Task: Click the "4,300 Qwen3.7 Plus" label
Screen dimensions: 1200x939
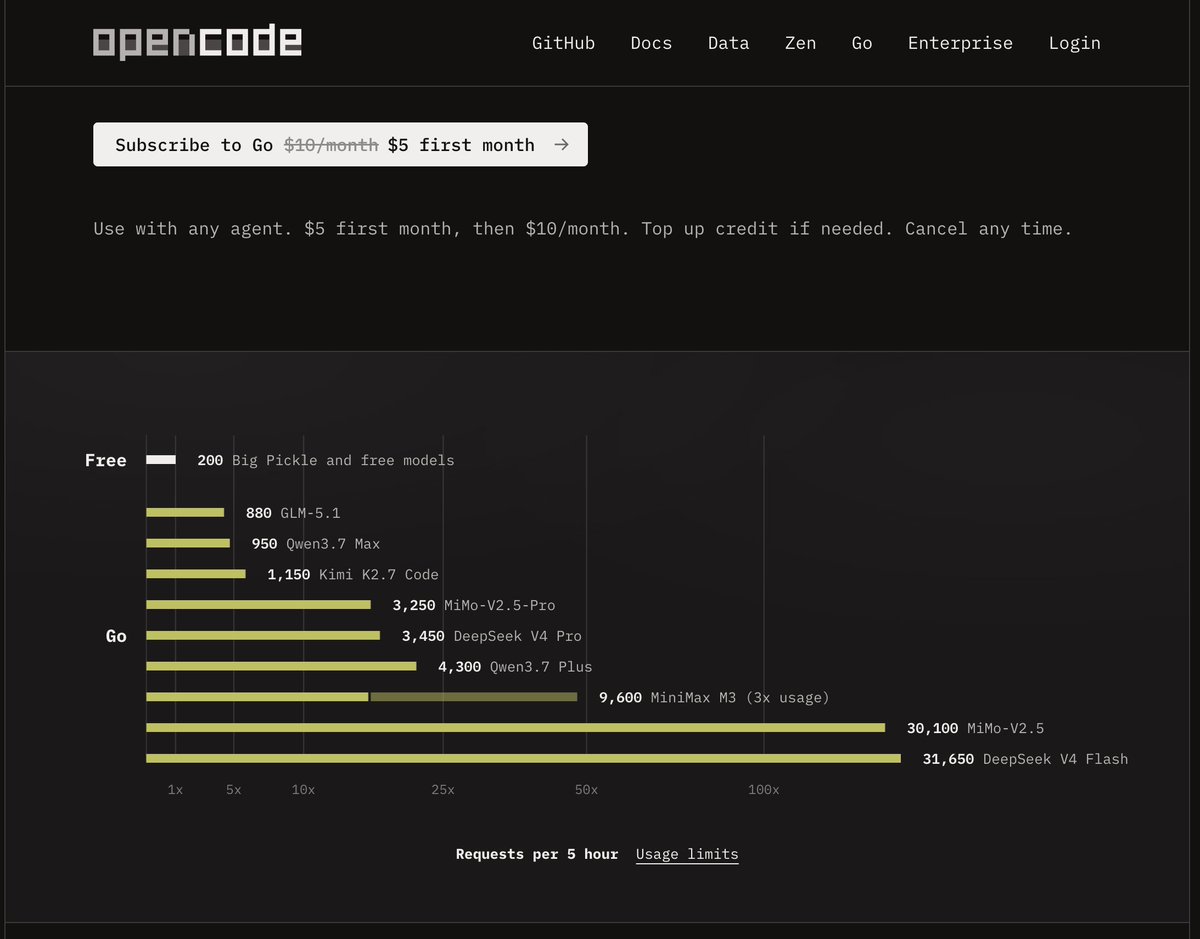Action: [x=515, y=667]
